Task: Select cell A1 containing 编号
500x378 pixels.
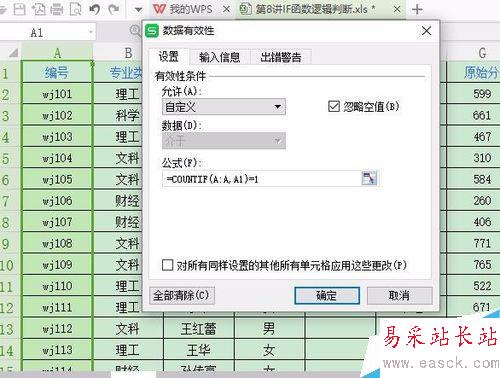Action: pos(57,72)
